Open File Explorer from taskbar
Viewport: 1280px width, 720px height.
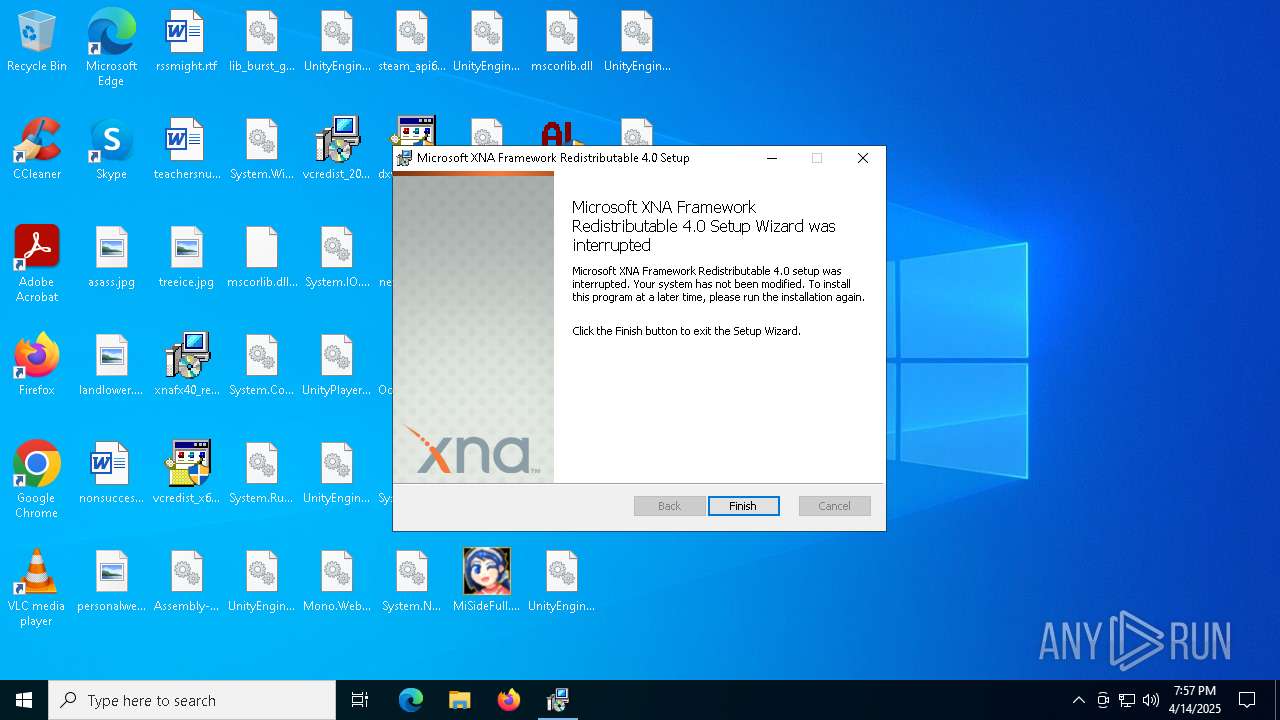[x=460, y=700]
